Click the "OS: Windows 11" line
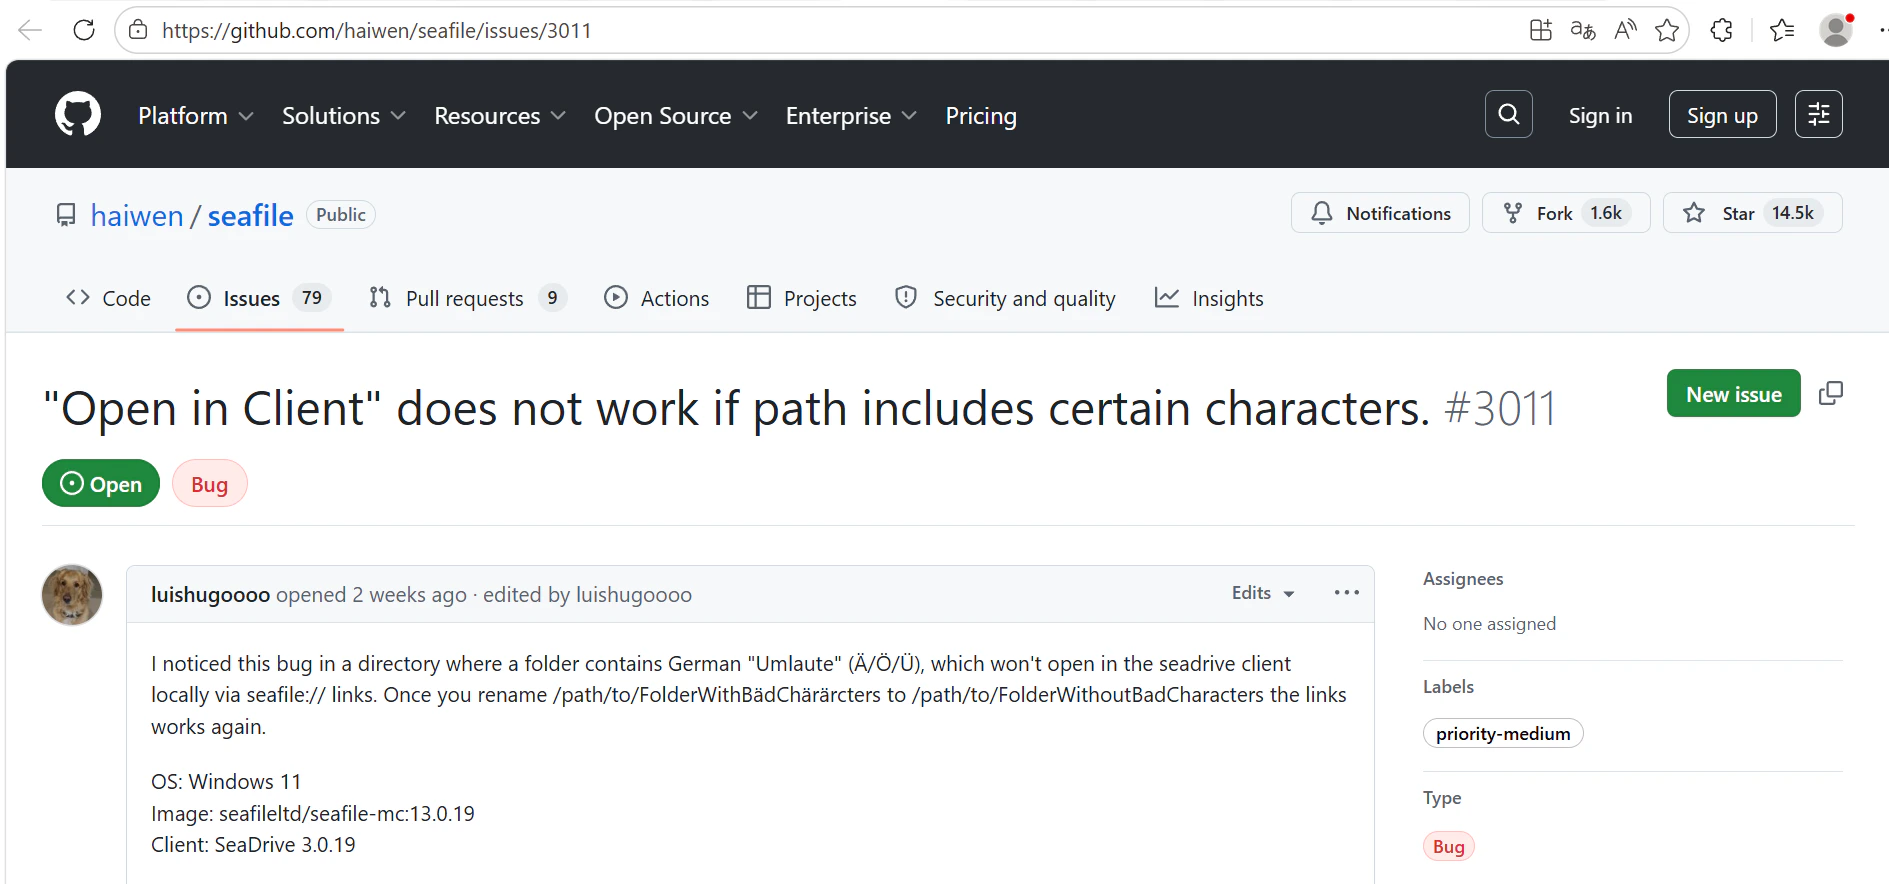1889x884 pixels. (226, 781)
